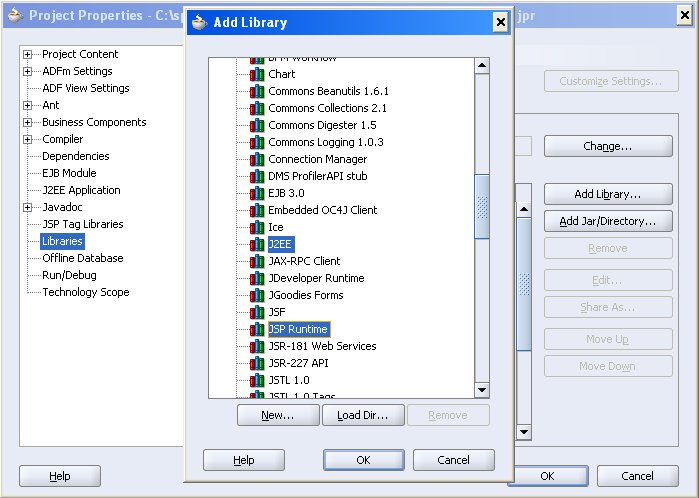Select the JSP Runtime library entry

click(299, 329)
